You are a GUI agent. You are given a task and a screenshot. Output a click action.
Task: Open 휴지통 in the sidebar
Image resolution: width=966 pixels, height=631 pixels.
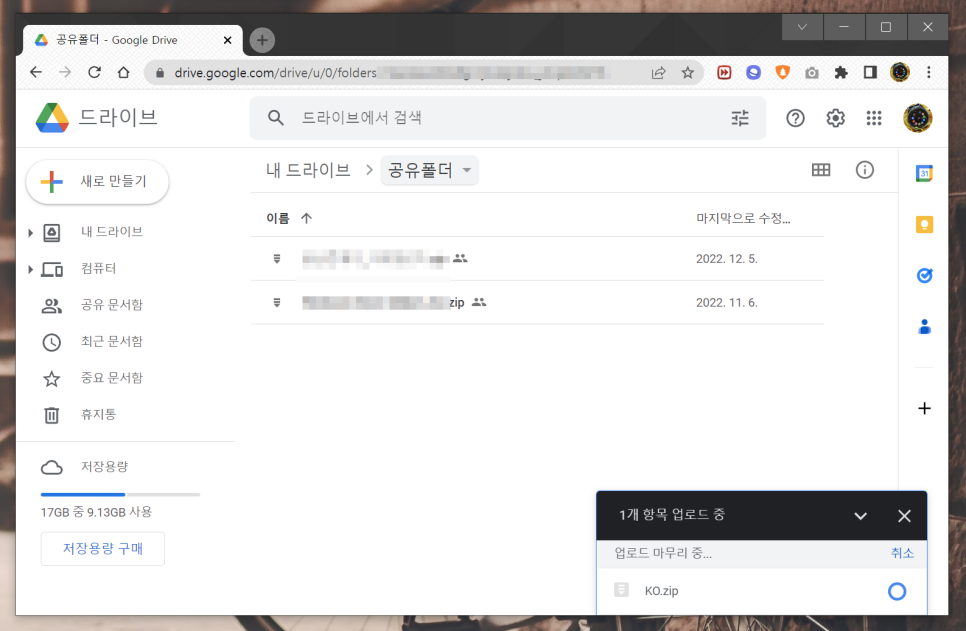point(98,414)
